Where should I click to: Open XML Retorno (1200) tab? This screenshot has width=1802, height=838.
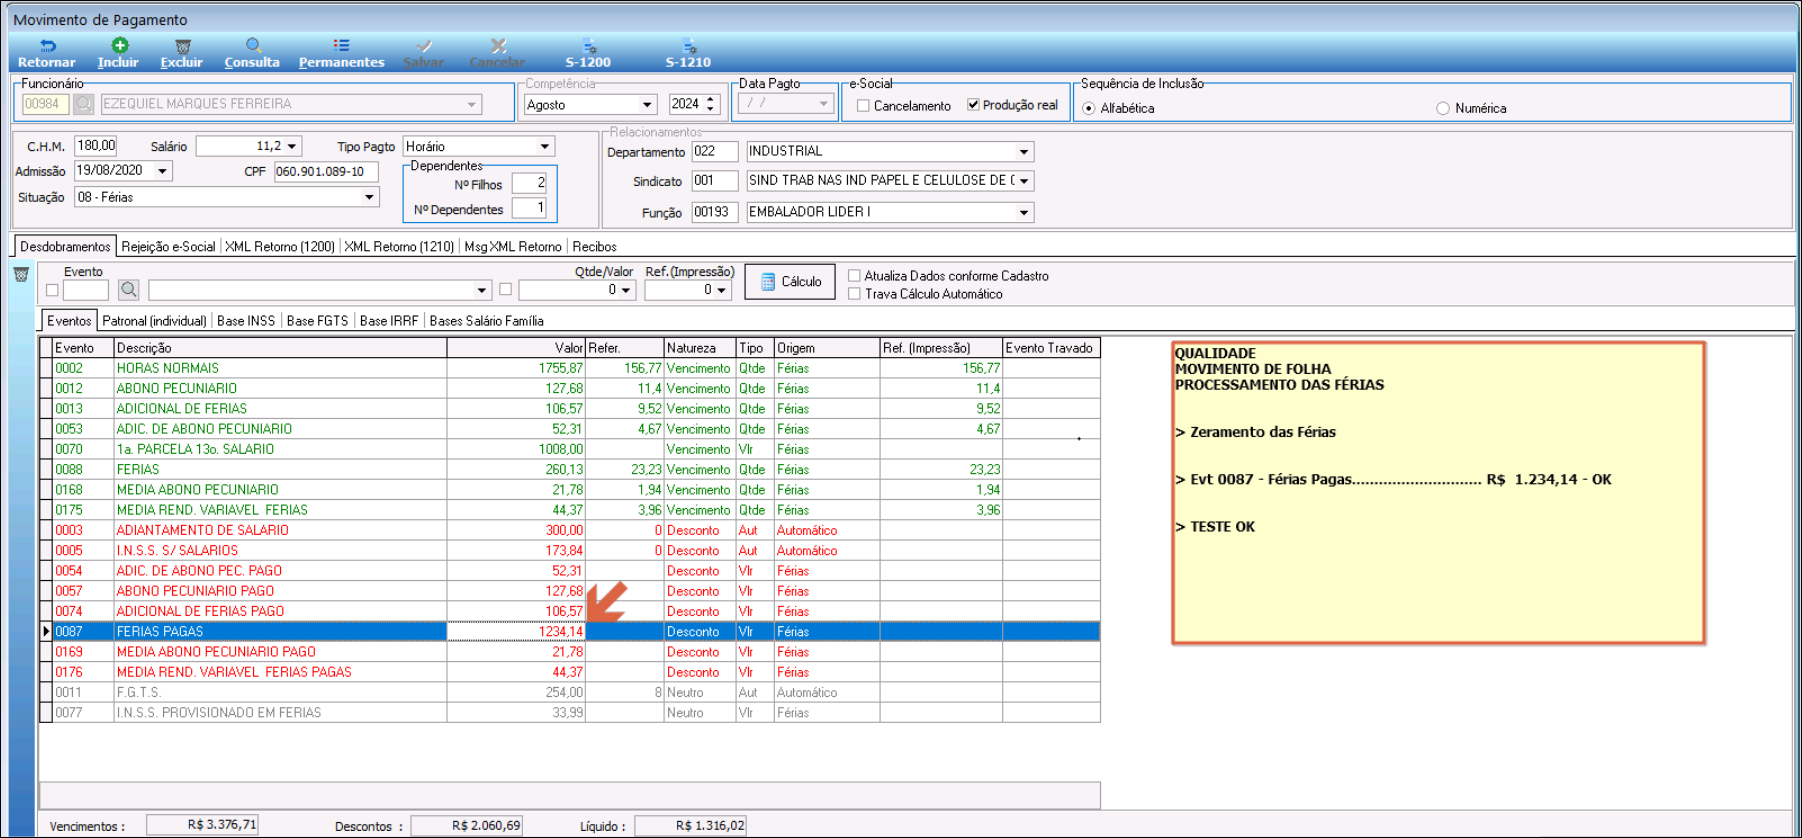tap(280, 247)
